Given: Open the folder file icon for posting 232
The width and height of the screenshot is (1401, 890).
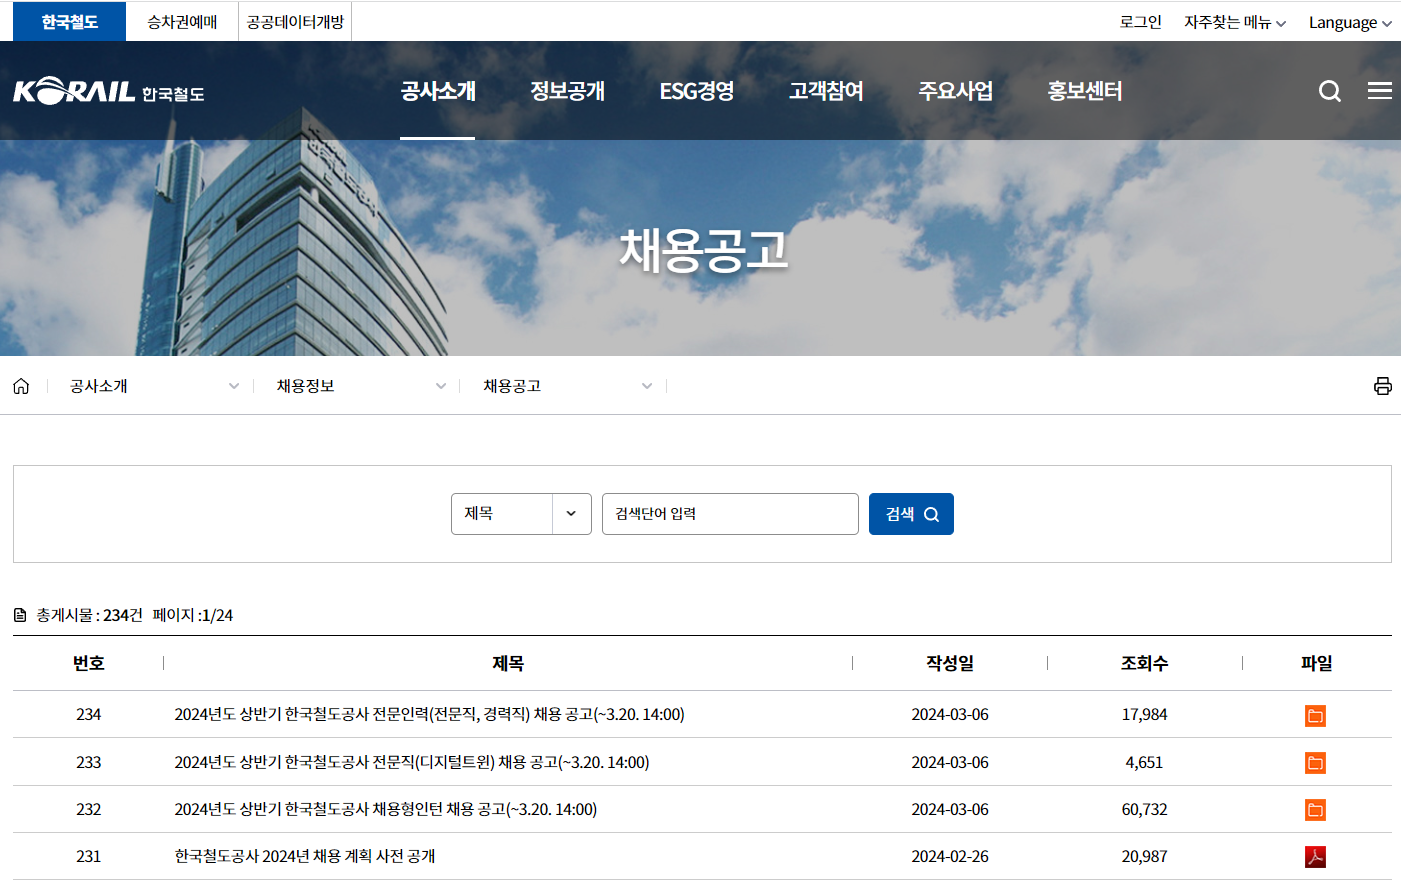Looking at the screenshot, I should click(x=1315, y=809).
